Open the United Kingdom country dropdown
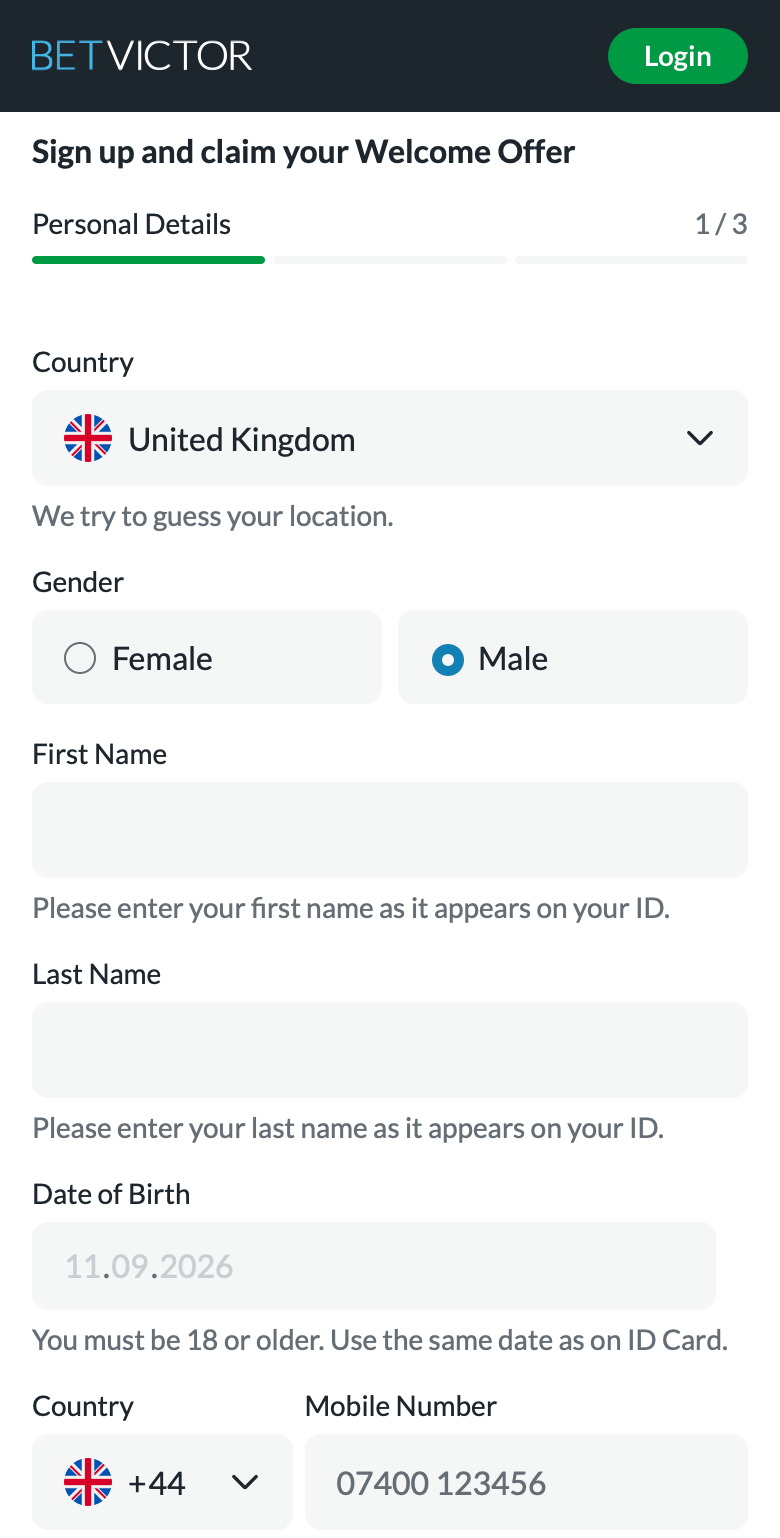Image resolution: width=780 pixels, height=1538 pixels. coord(390,438)
